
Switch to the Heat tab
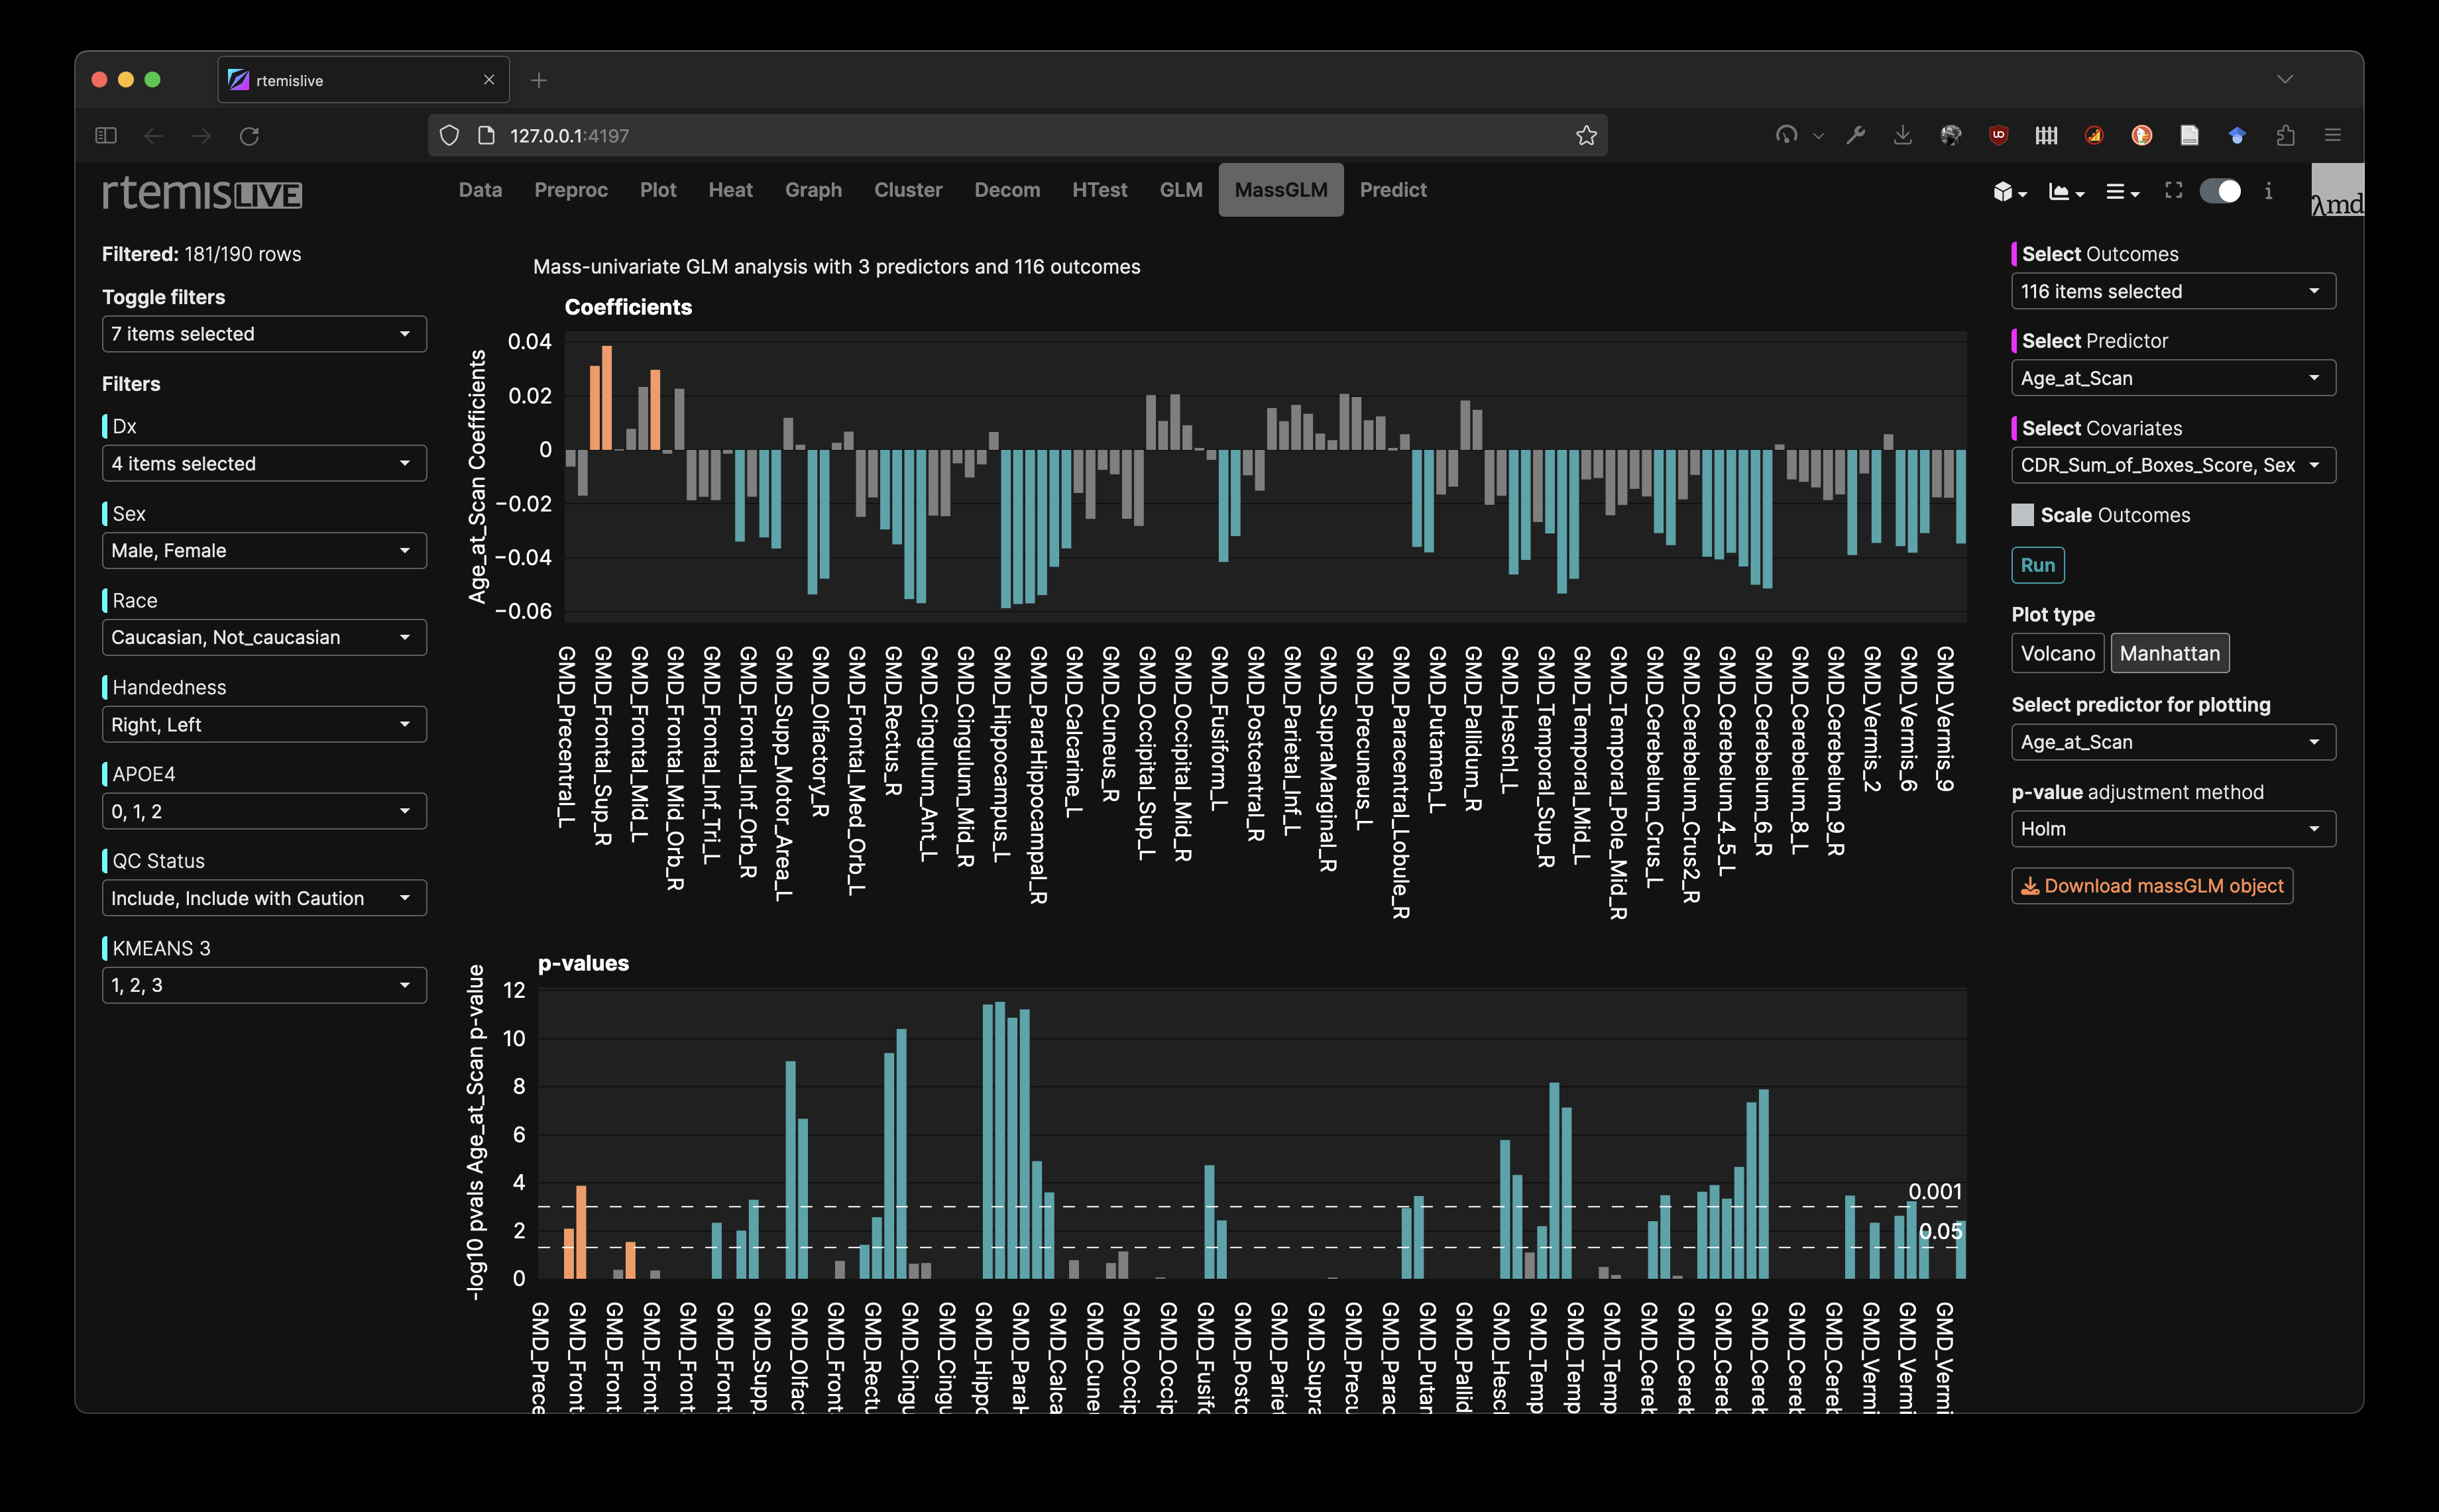click(730, 190)
